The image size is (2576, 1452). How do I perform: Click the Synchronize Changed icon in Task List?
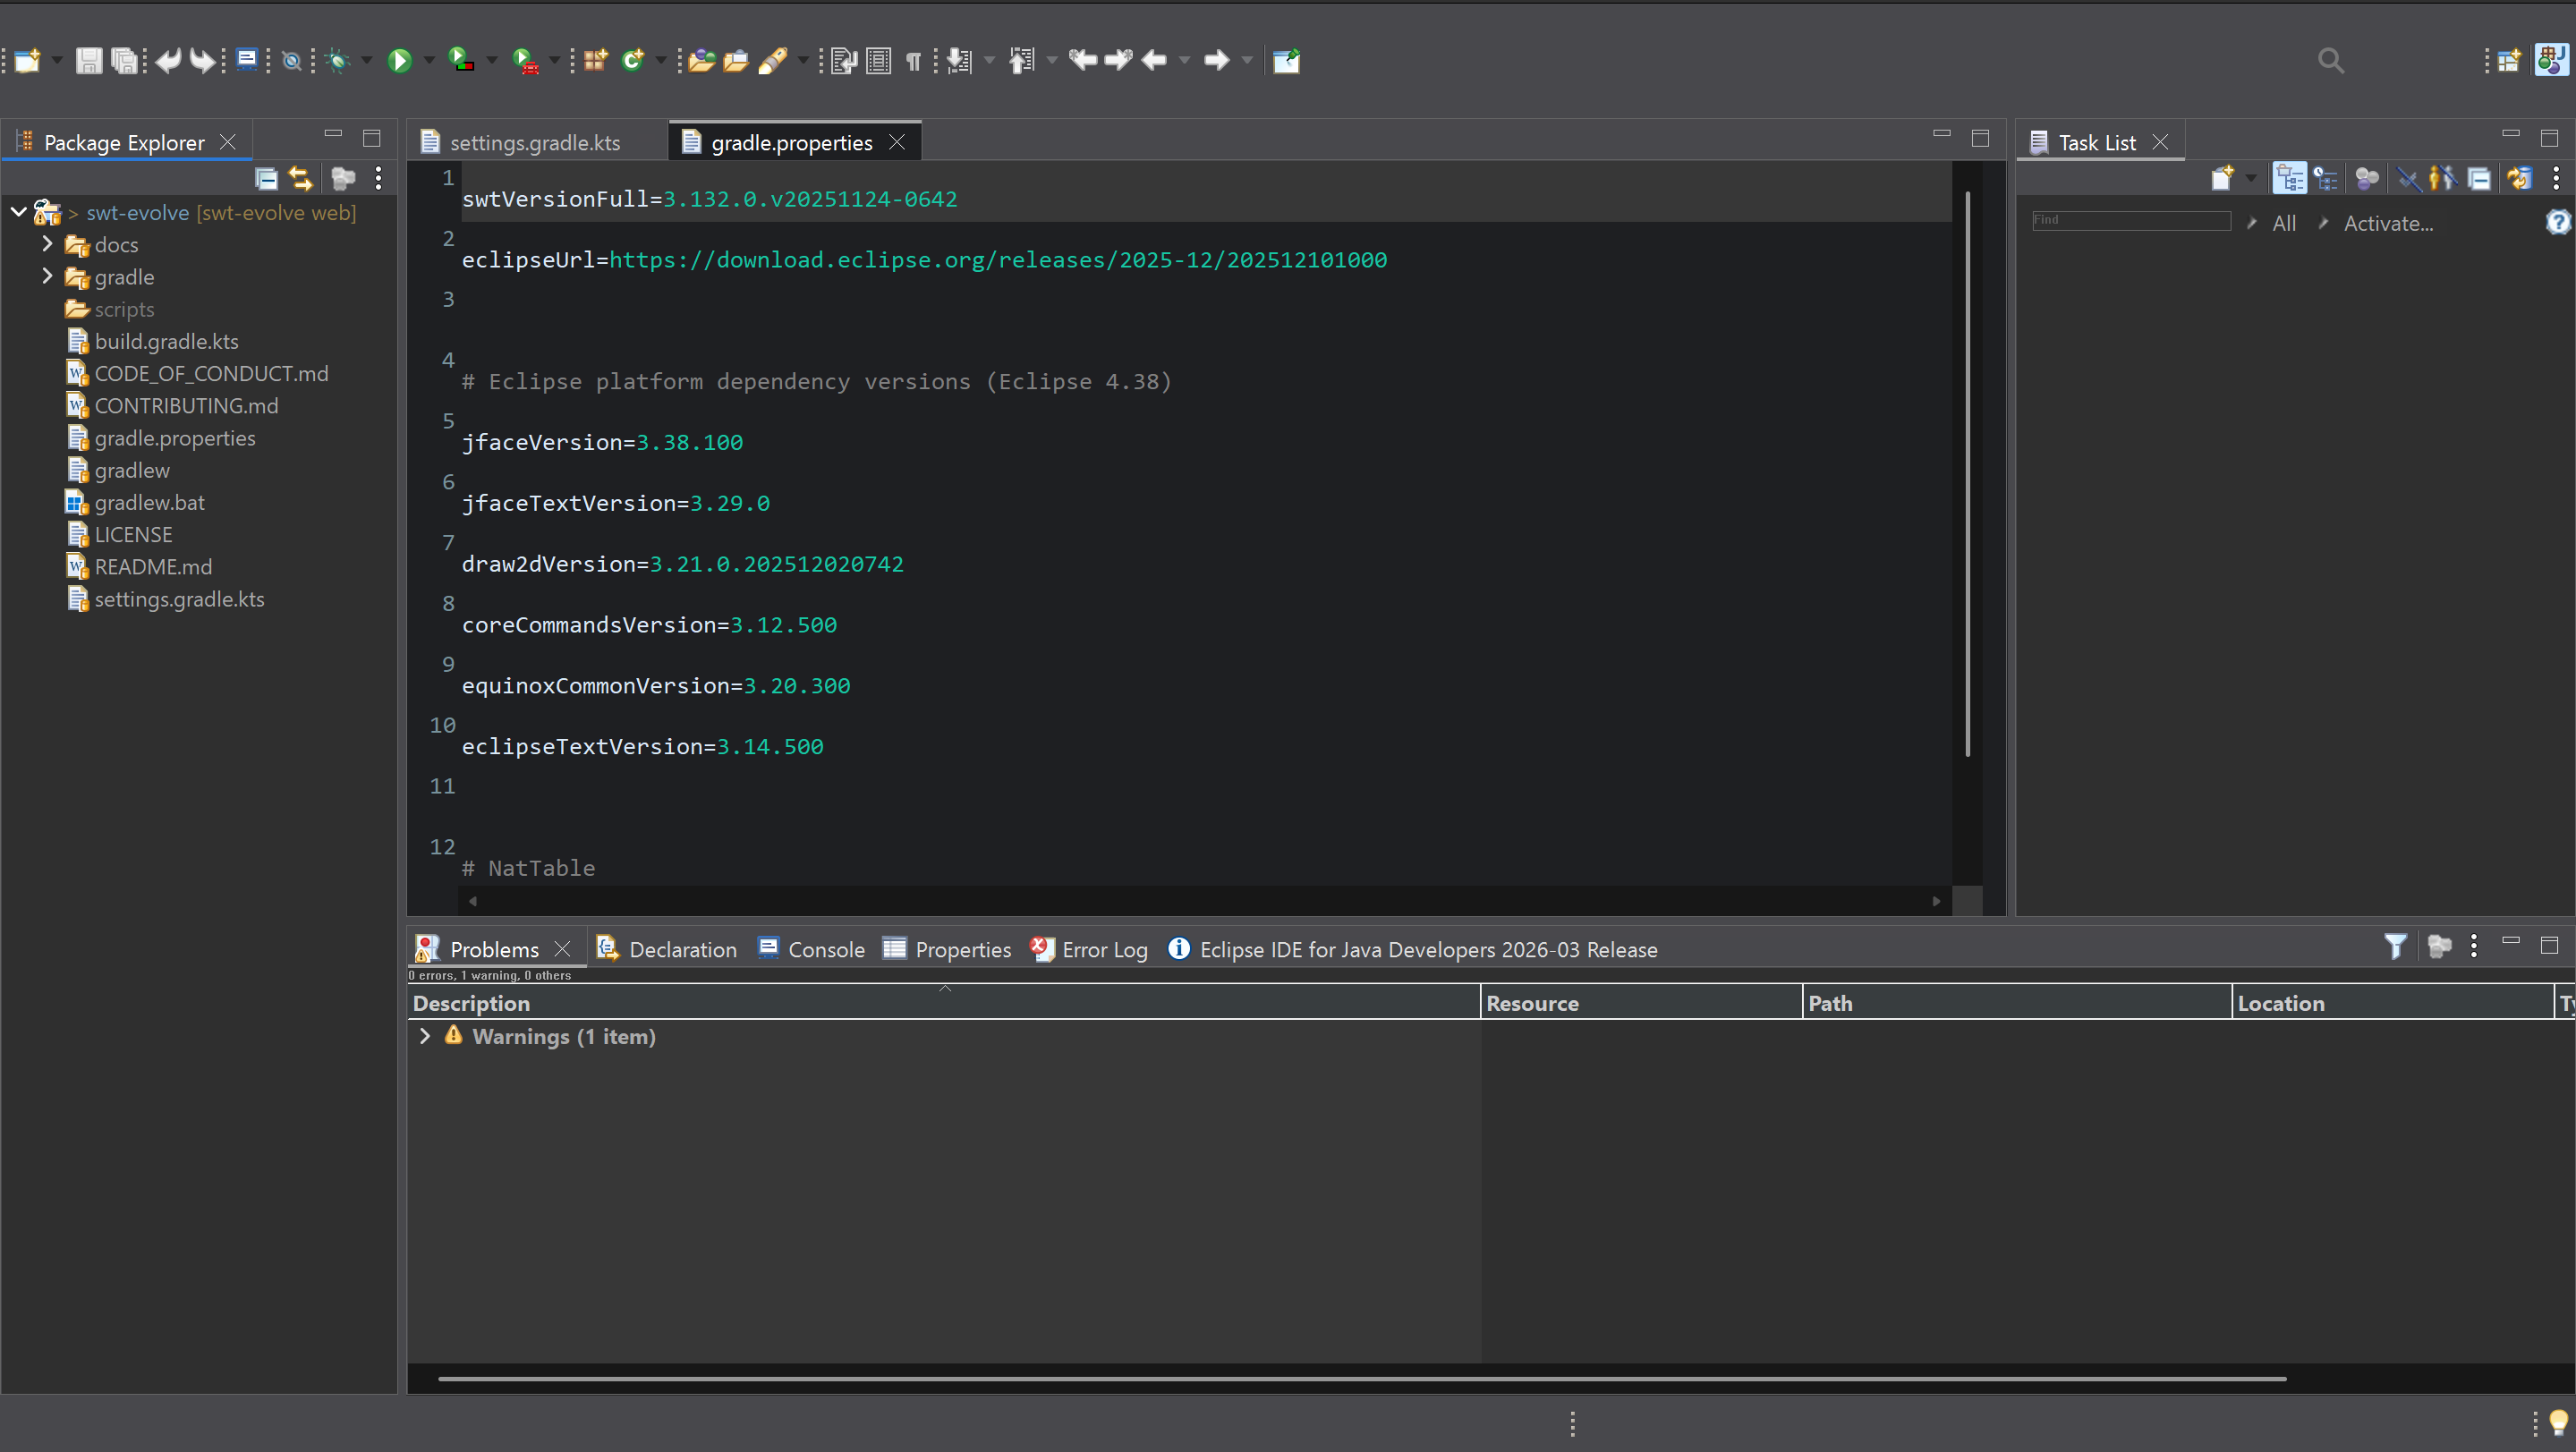click(x=2519, y=179)
